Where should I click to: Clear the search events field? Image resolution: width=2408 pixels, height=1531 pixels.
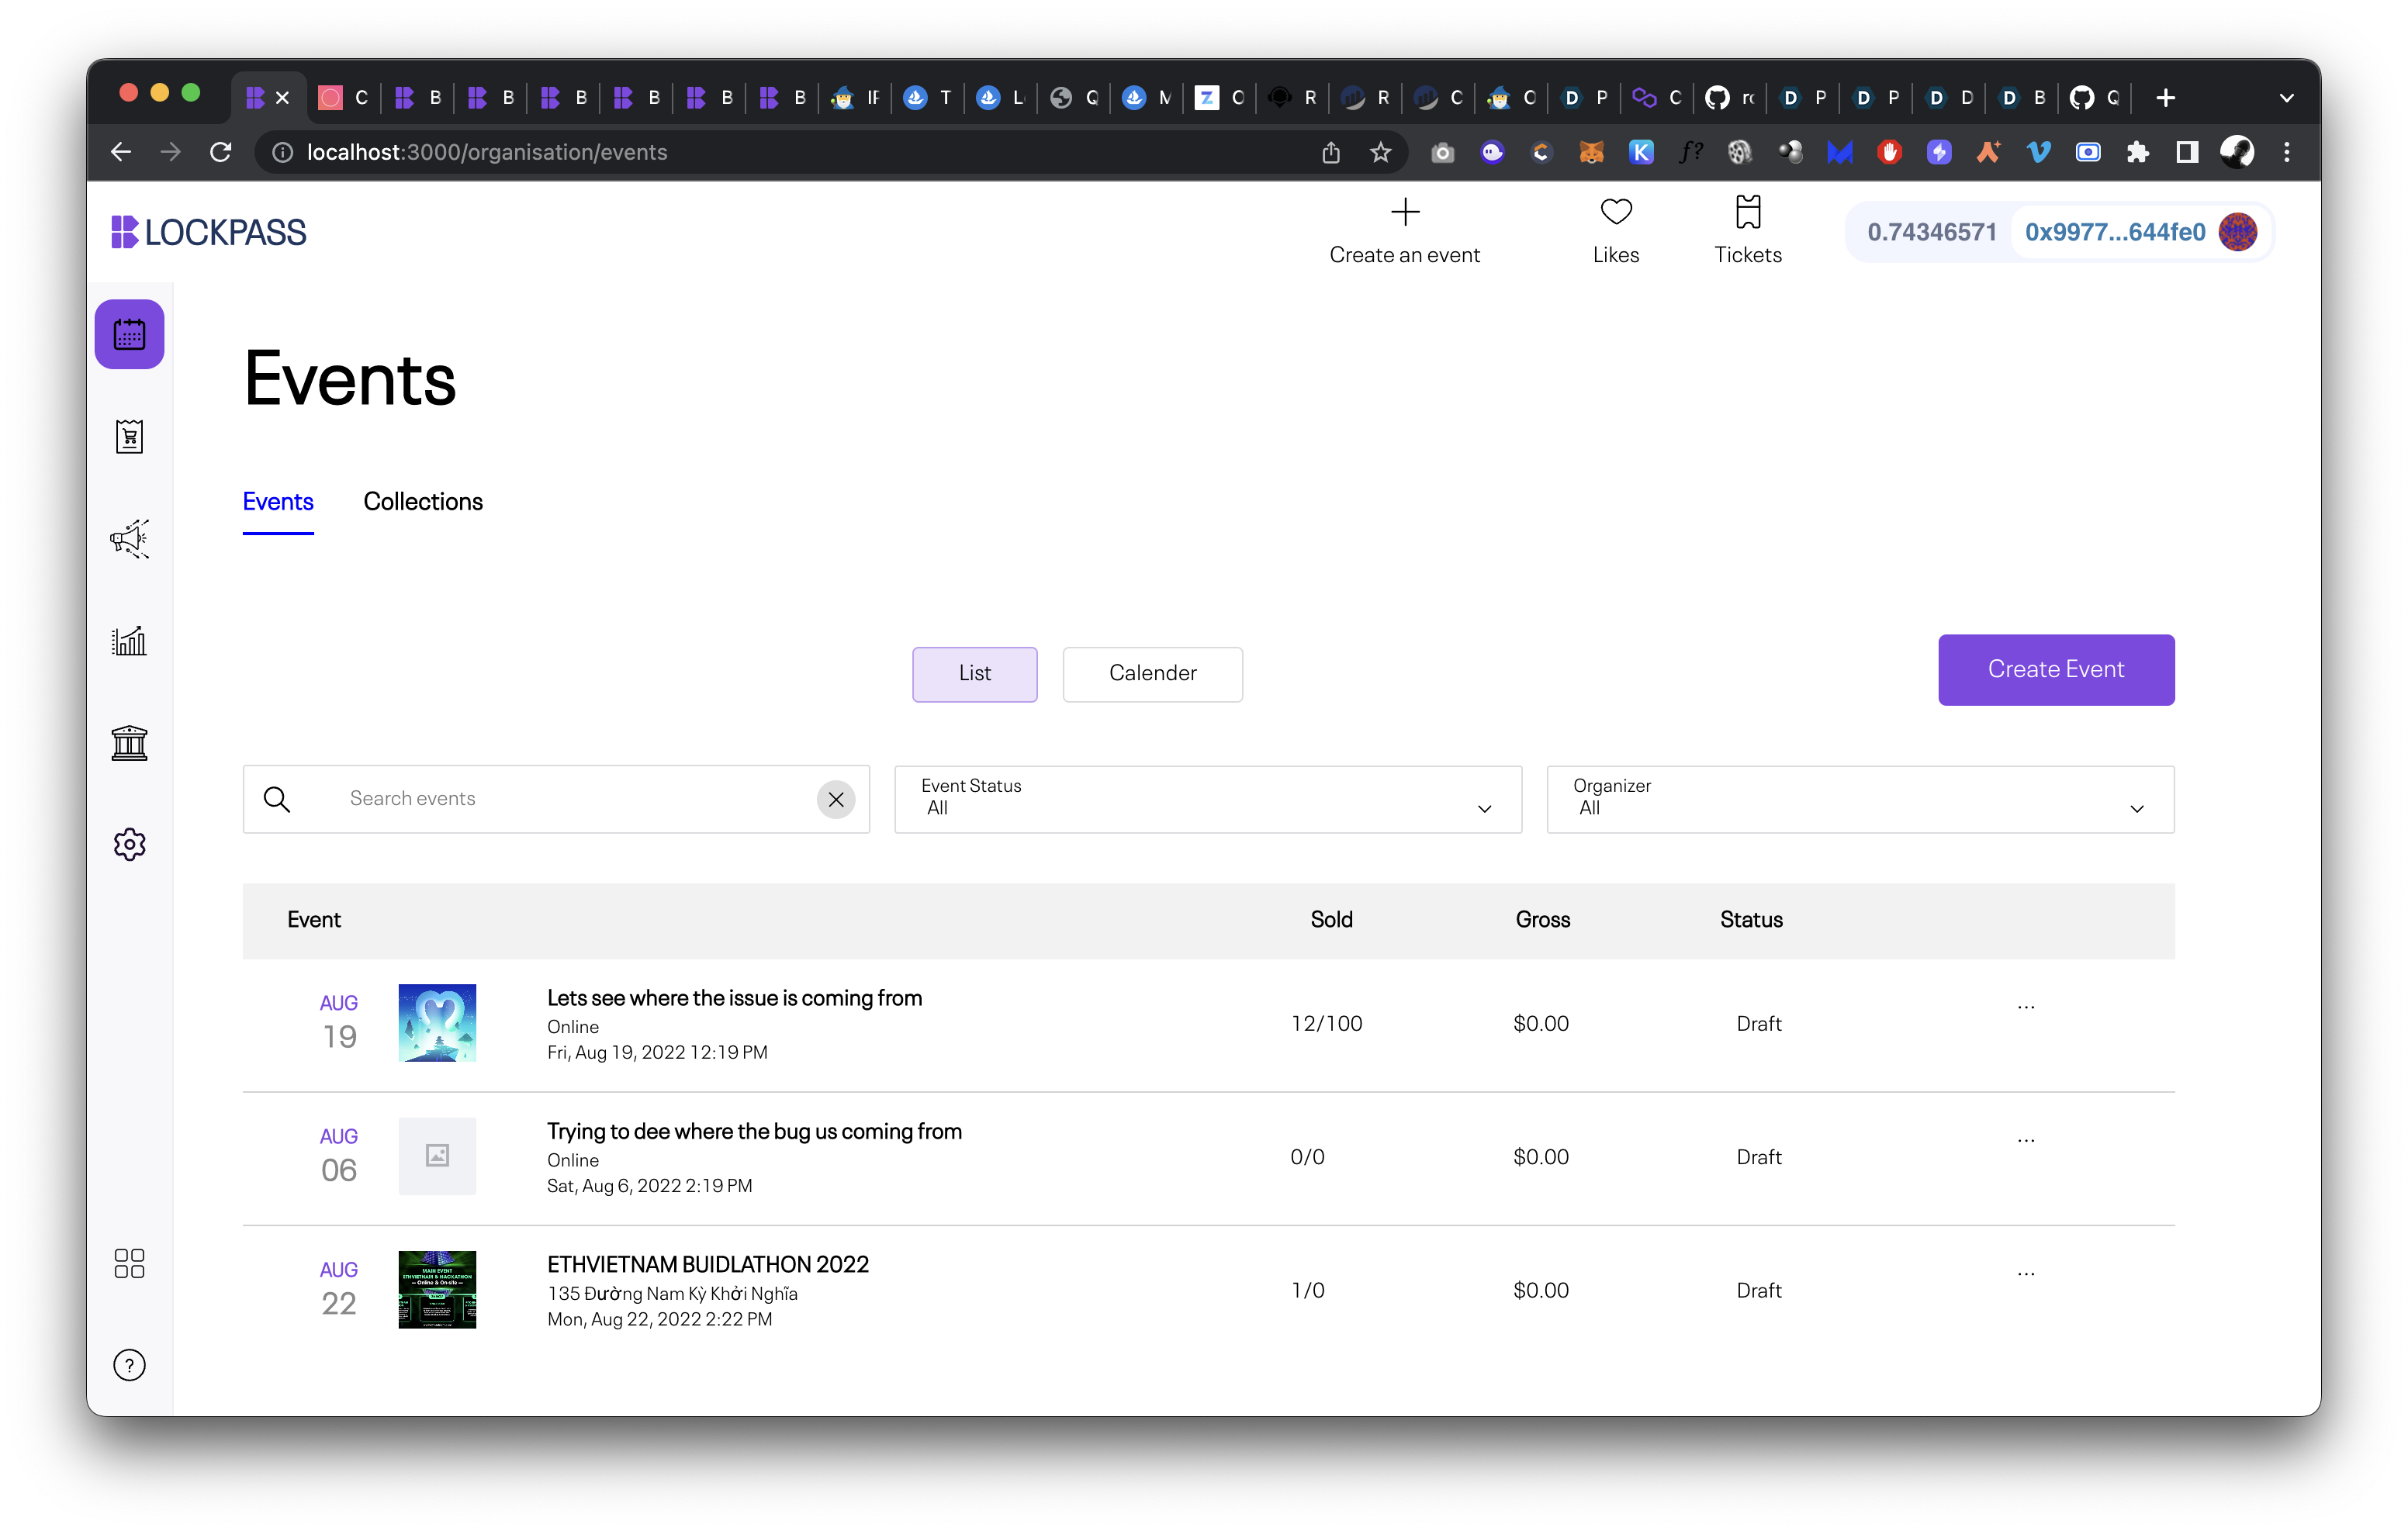(x=836, y=800)
